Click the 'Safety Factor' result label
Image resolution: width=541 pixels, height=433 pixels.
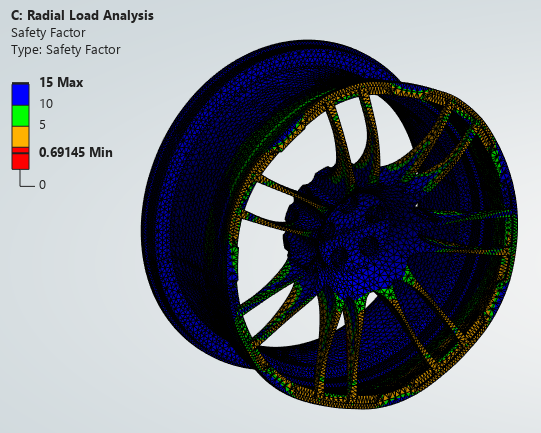point(48,33)
